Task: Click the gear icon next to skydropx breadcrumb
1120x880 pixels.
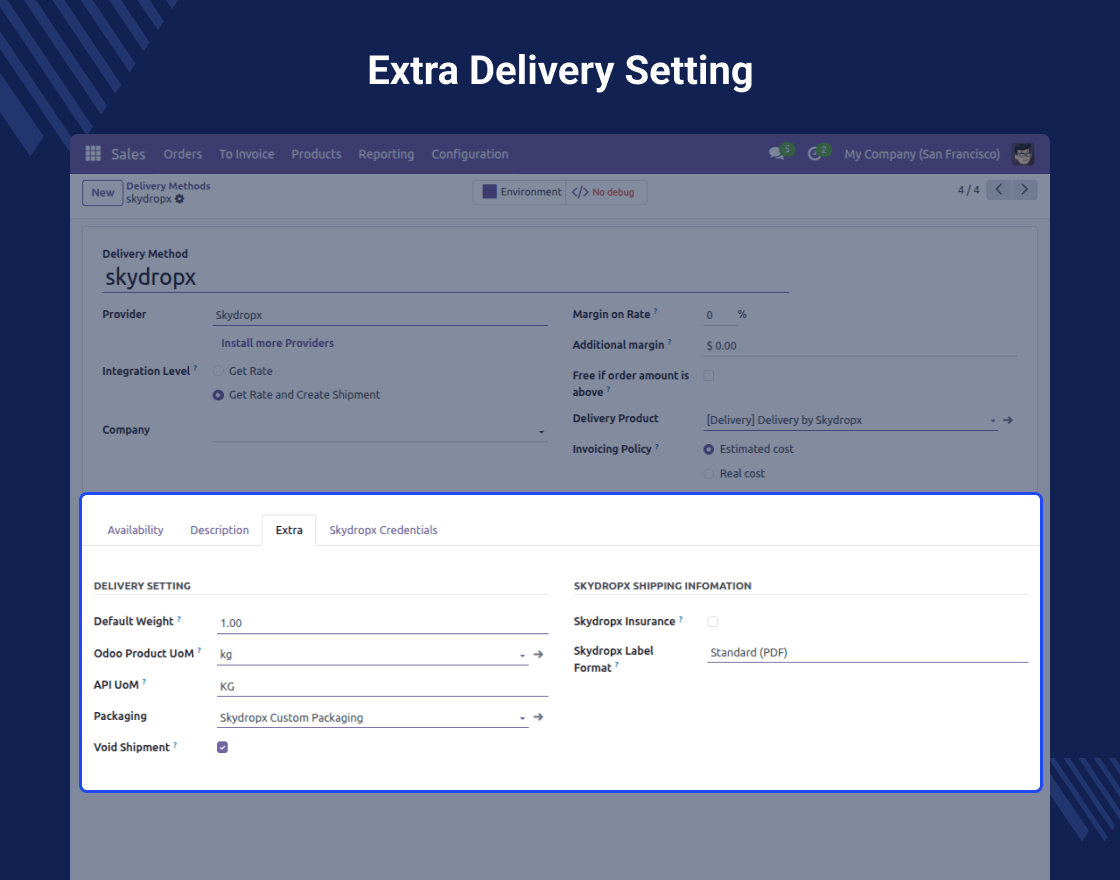Action: tap(180, 199)
